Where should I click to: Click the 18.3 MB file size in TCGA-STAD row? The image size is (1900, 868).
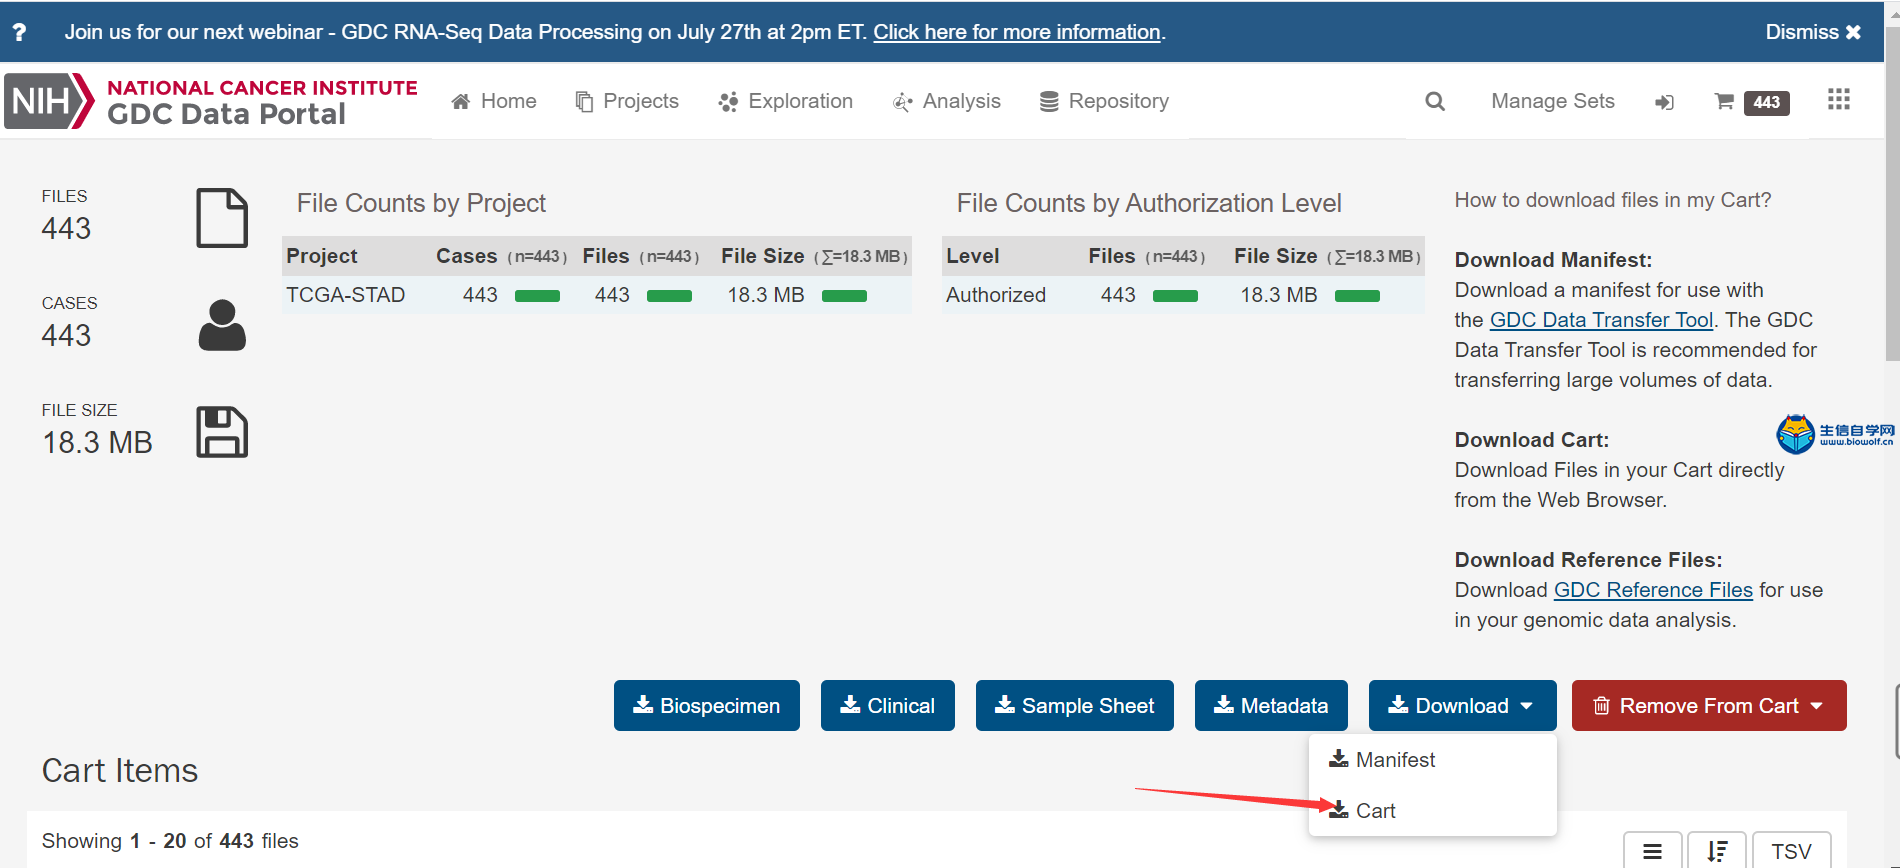766,295
